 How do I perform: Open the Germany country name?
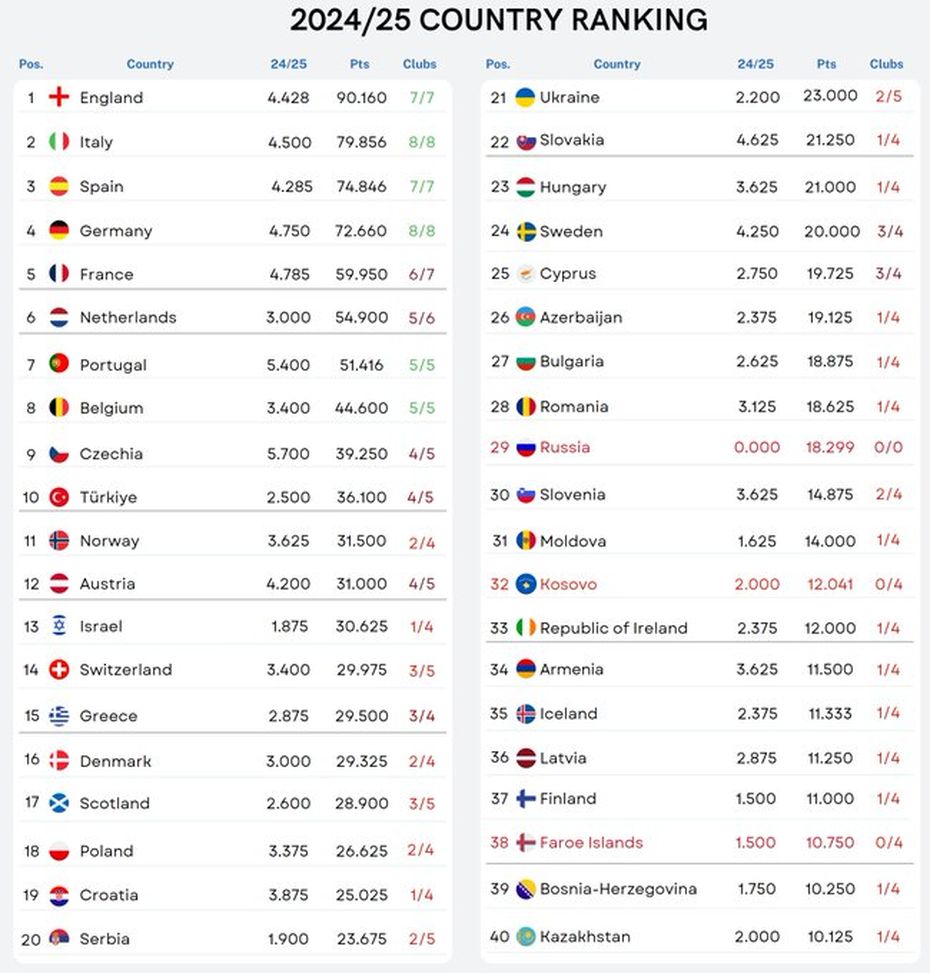click(116, 231)
